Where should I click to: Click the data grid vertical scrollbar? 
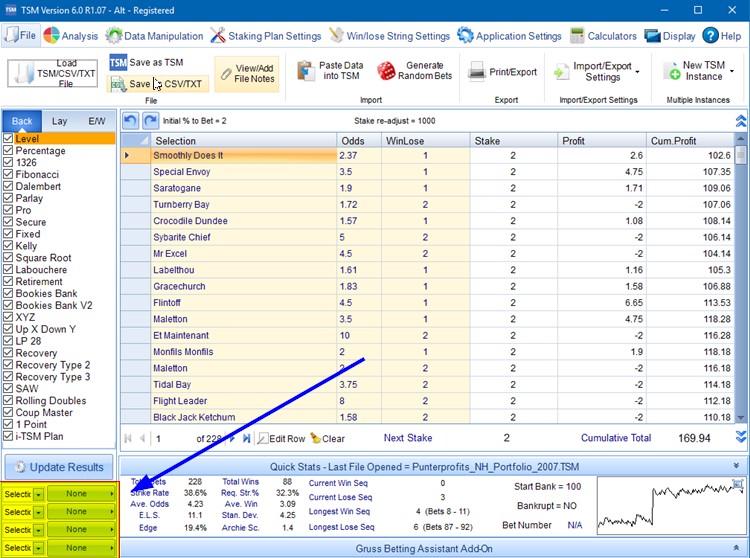coord(741,280)
